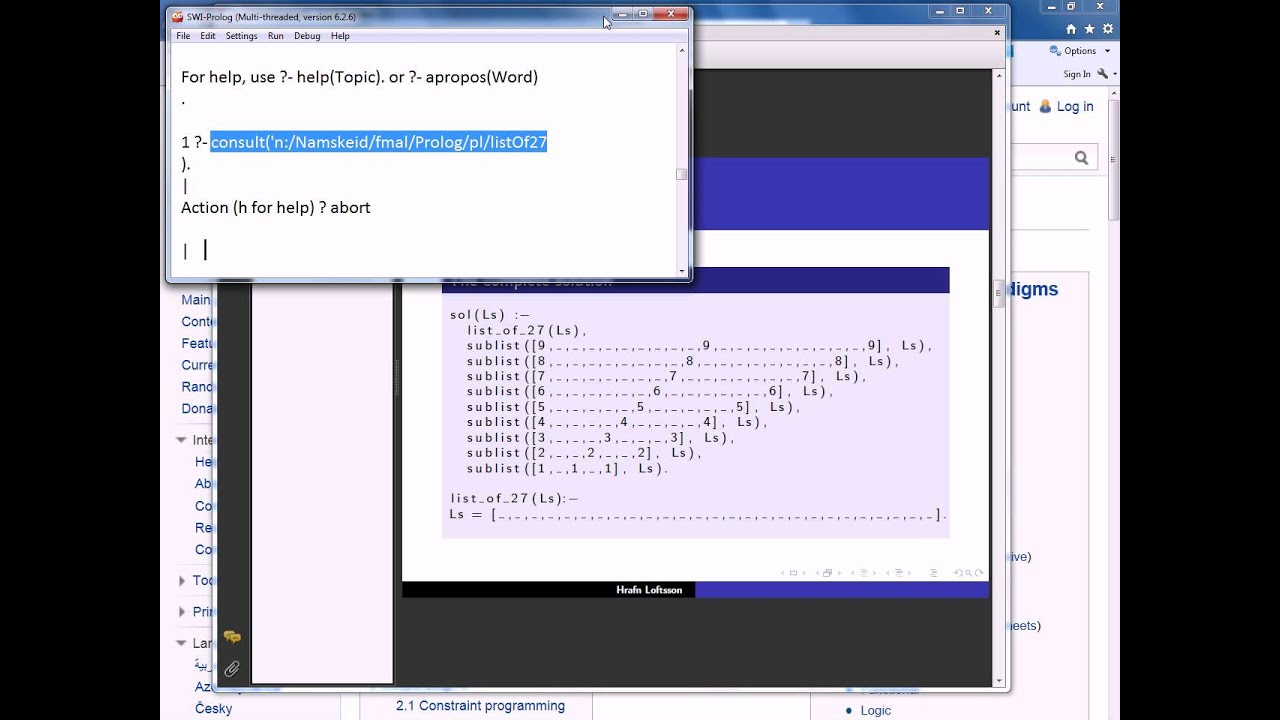
Task: Open the attachments paperclip icon in PDF sidebar
Action: click(x=232, y=669)
